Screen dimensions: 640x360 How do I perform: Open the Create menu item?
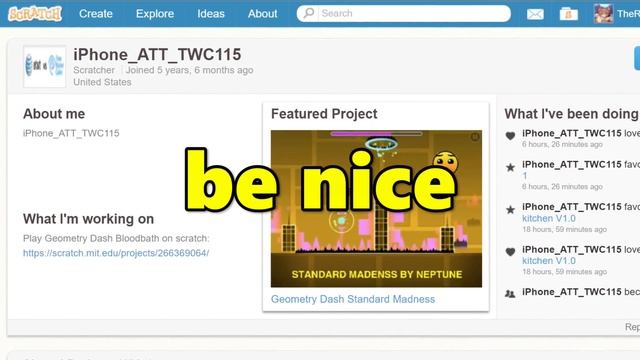96,14
